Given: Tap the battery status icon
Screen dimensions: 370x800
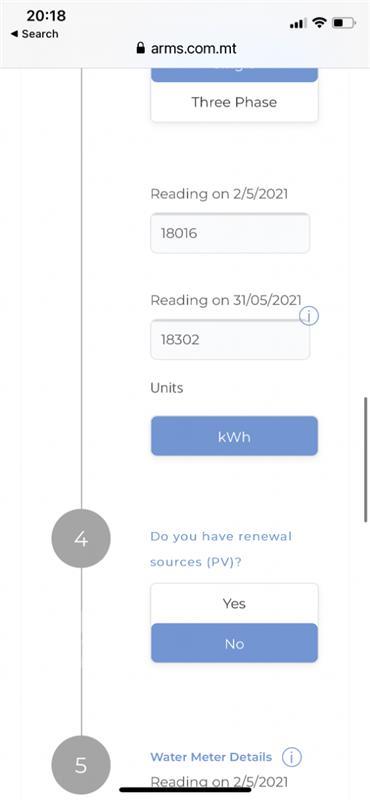Looking at the screenshot, I should pyautogui.click(x=344, y=23).
